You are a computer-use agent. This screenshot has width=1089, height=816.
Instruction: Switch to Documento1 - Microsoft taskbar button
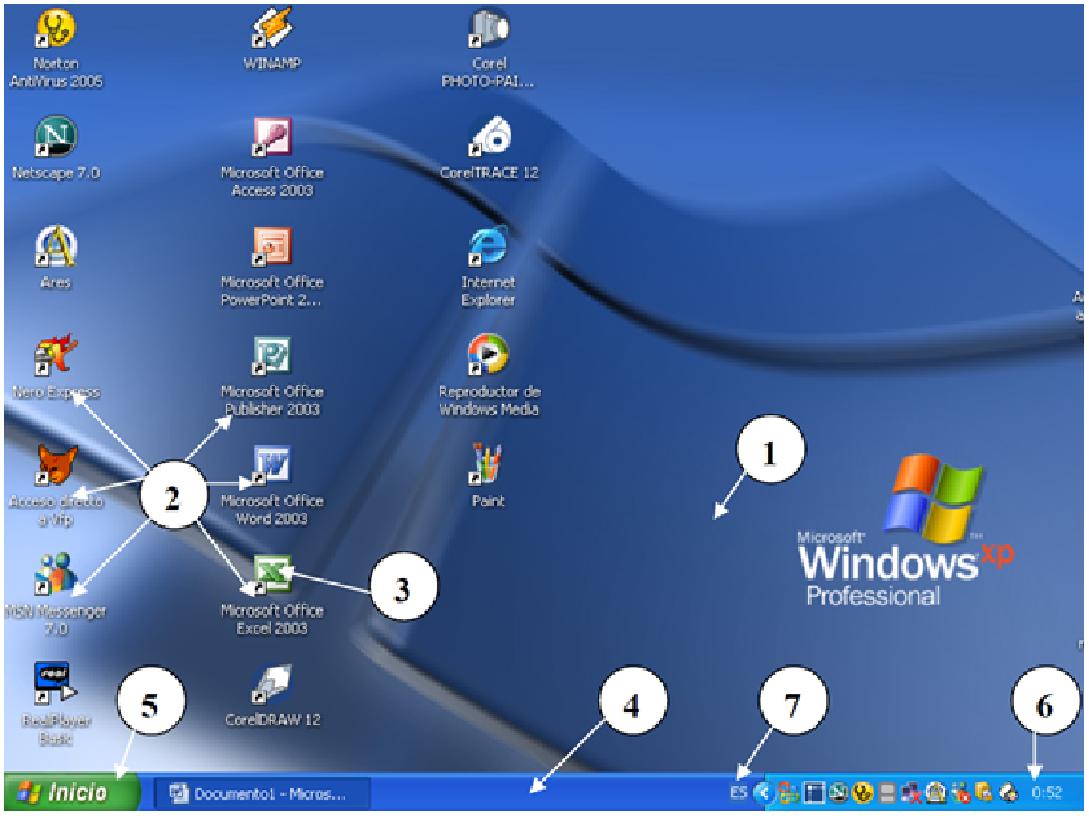[x=261, y=793]
